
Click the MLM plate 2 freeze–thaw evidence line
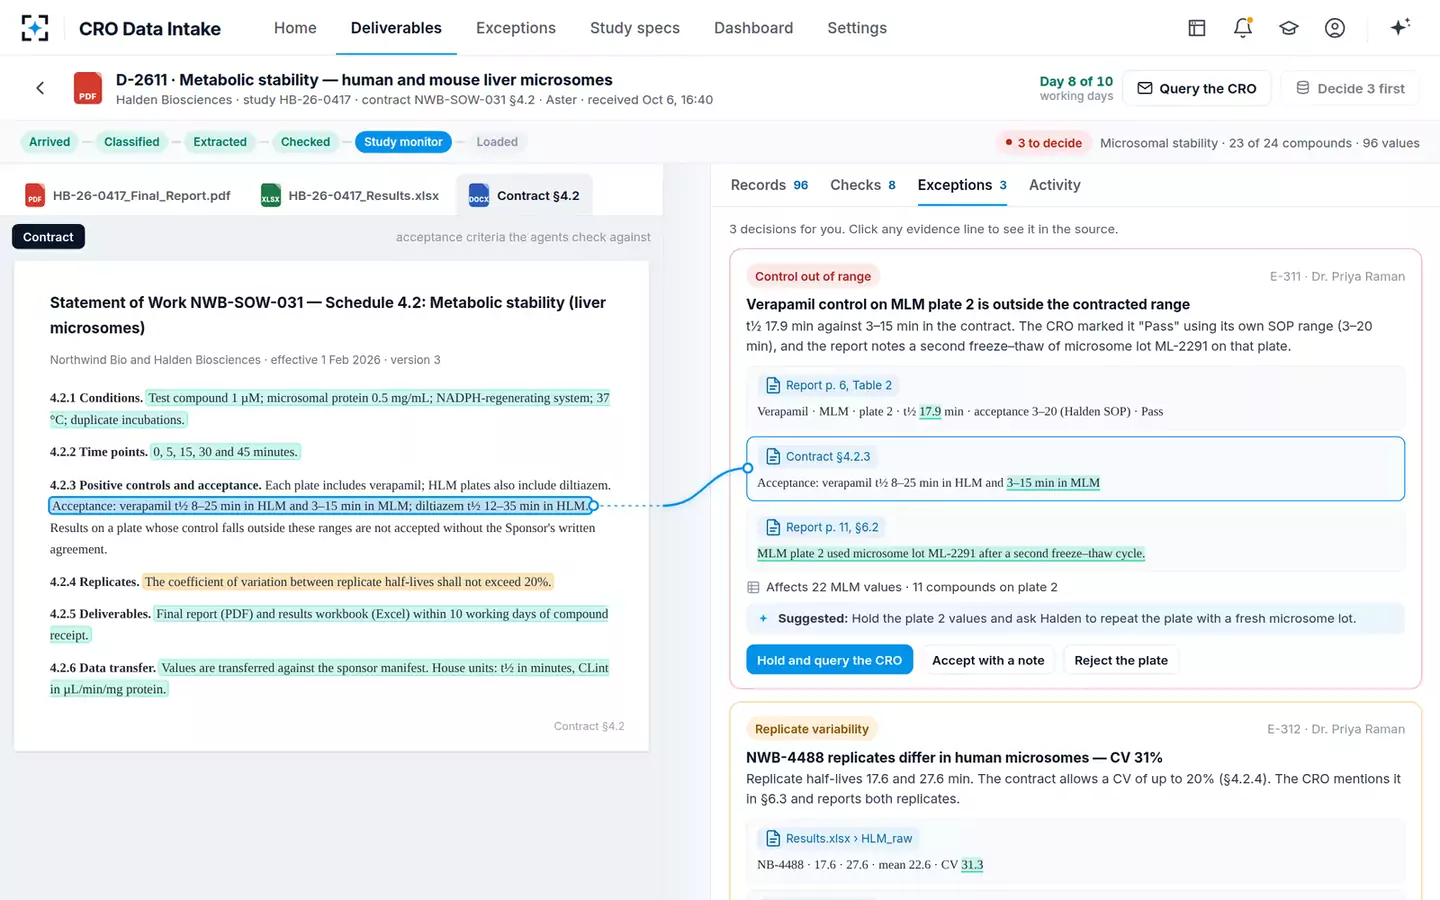tap(951, 553)
